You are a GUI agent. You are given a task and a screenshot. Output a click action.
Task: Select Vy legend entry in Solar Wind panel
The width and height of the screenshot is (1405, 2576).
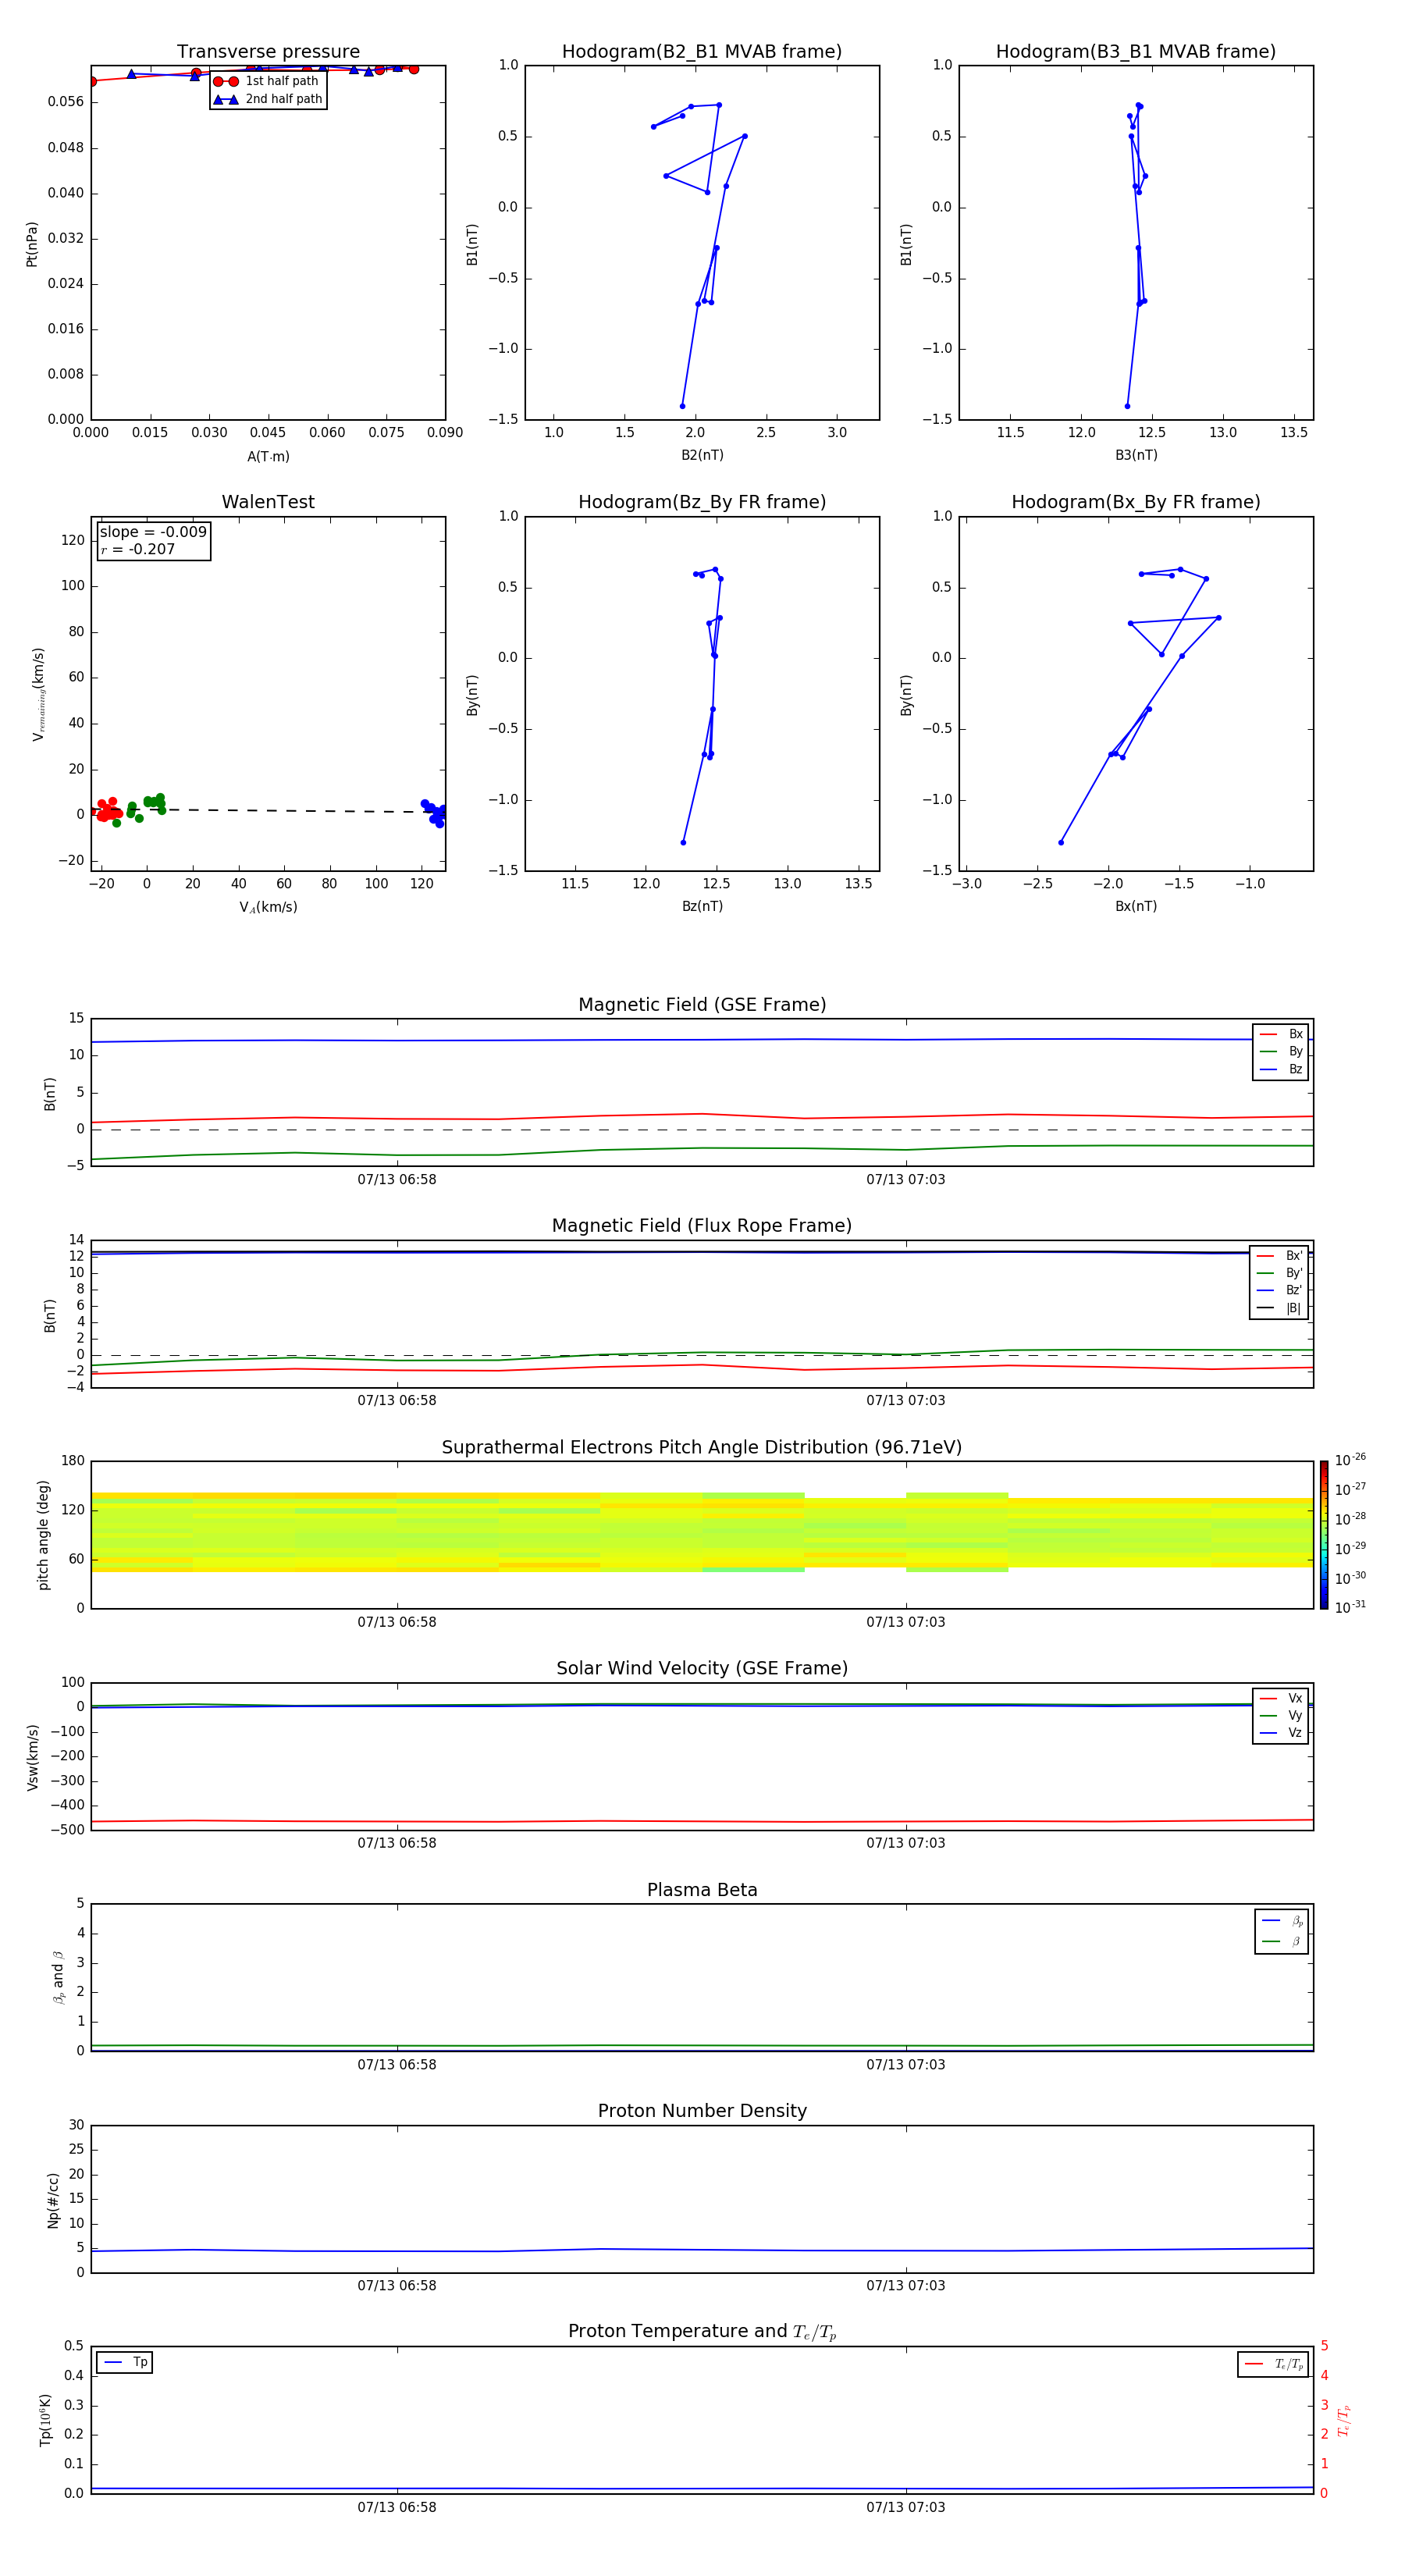(1280, 1715)
